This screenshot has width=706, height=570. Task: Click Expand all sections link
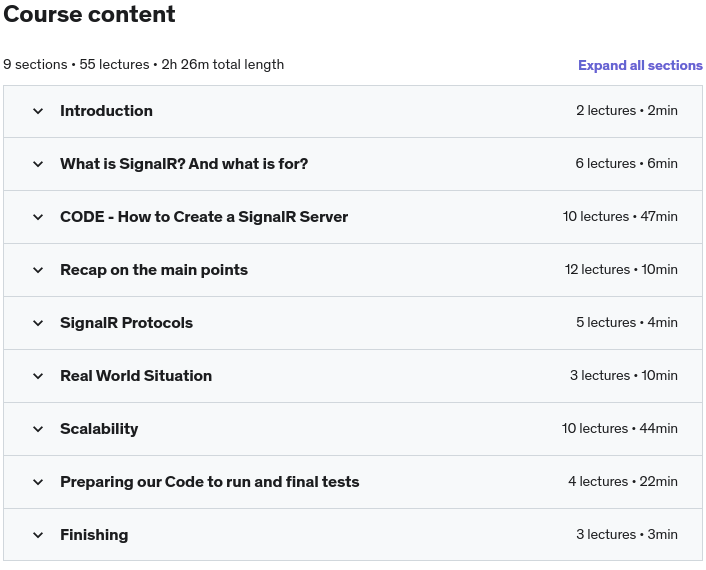pyautogui.click(x=640, y=65)
